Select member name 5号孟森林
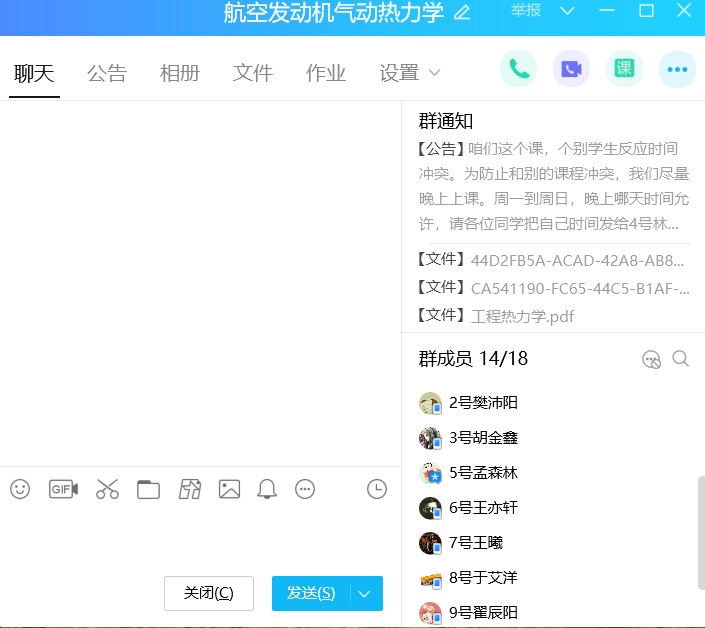The height and width of the screenshot is (628, 705). pyautogui.click(x=483, y=473)
